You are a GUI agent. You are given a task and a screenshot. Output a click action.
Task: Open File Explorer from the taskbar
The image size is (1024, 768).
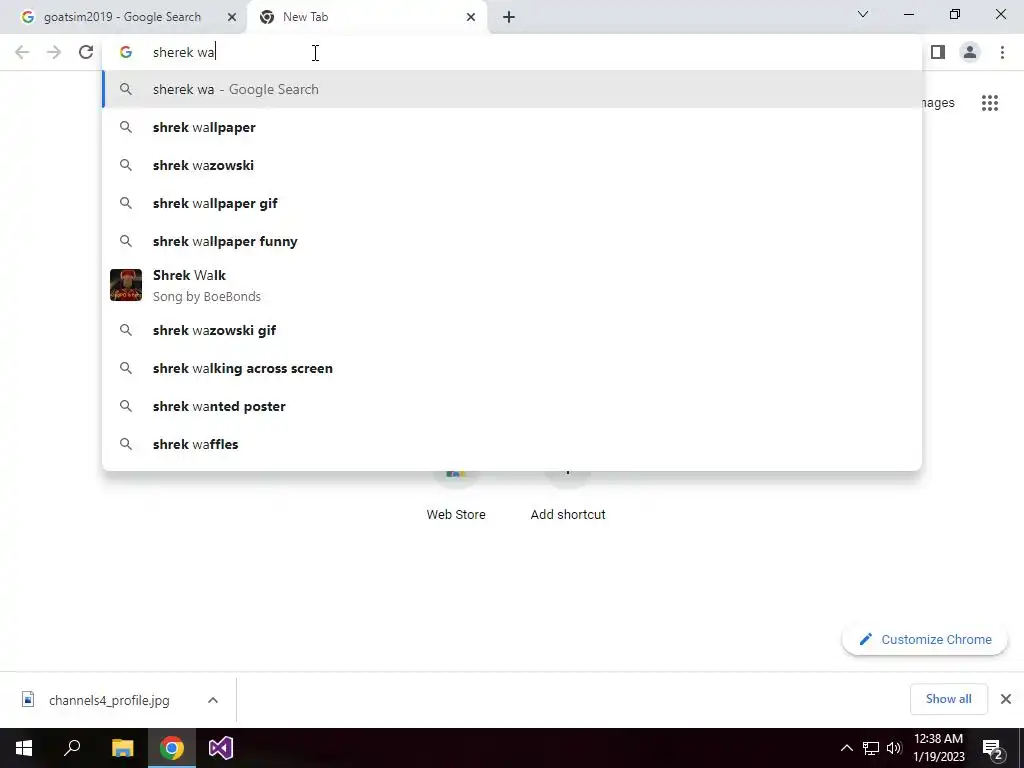point(122,748)
